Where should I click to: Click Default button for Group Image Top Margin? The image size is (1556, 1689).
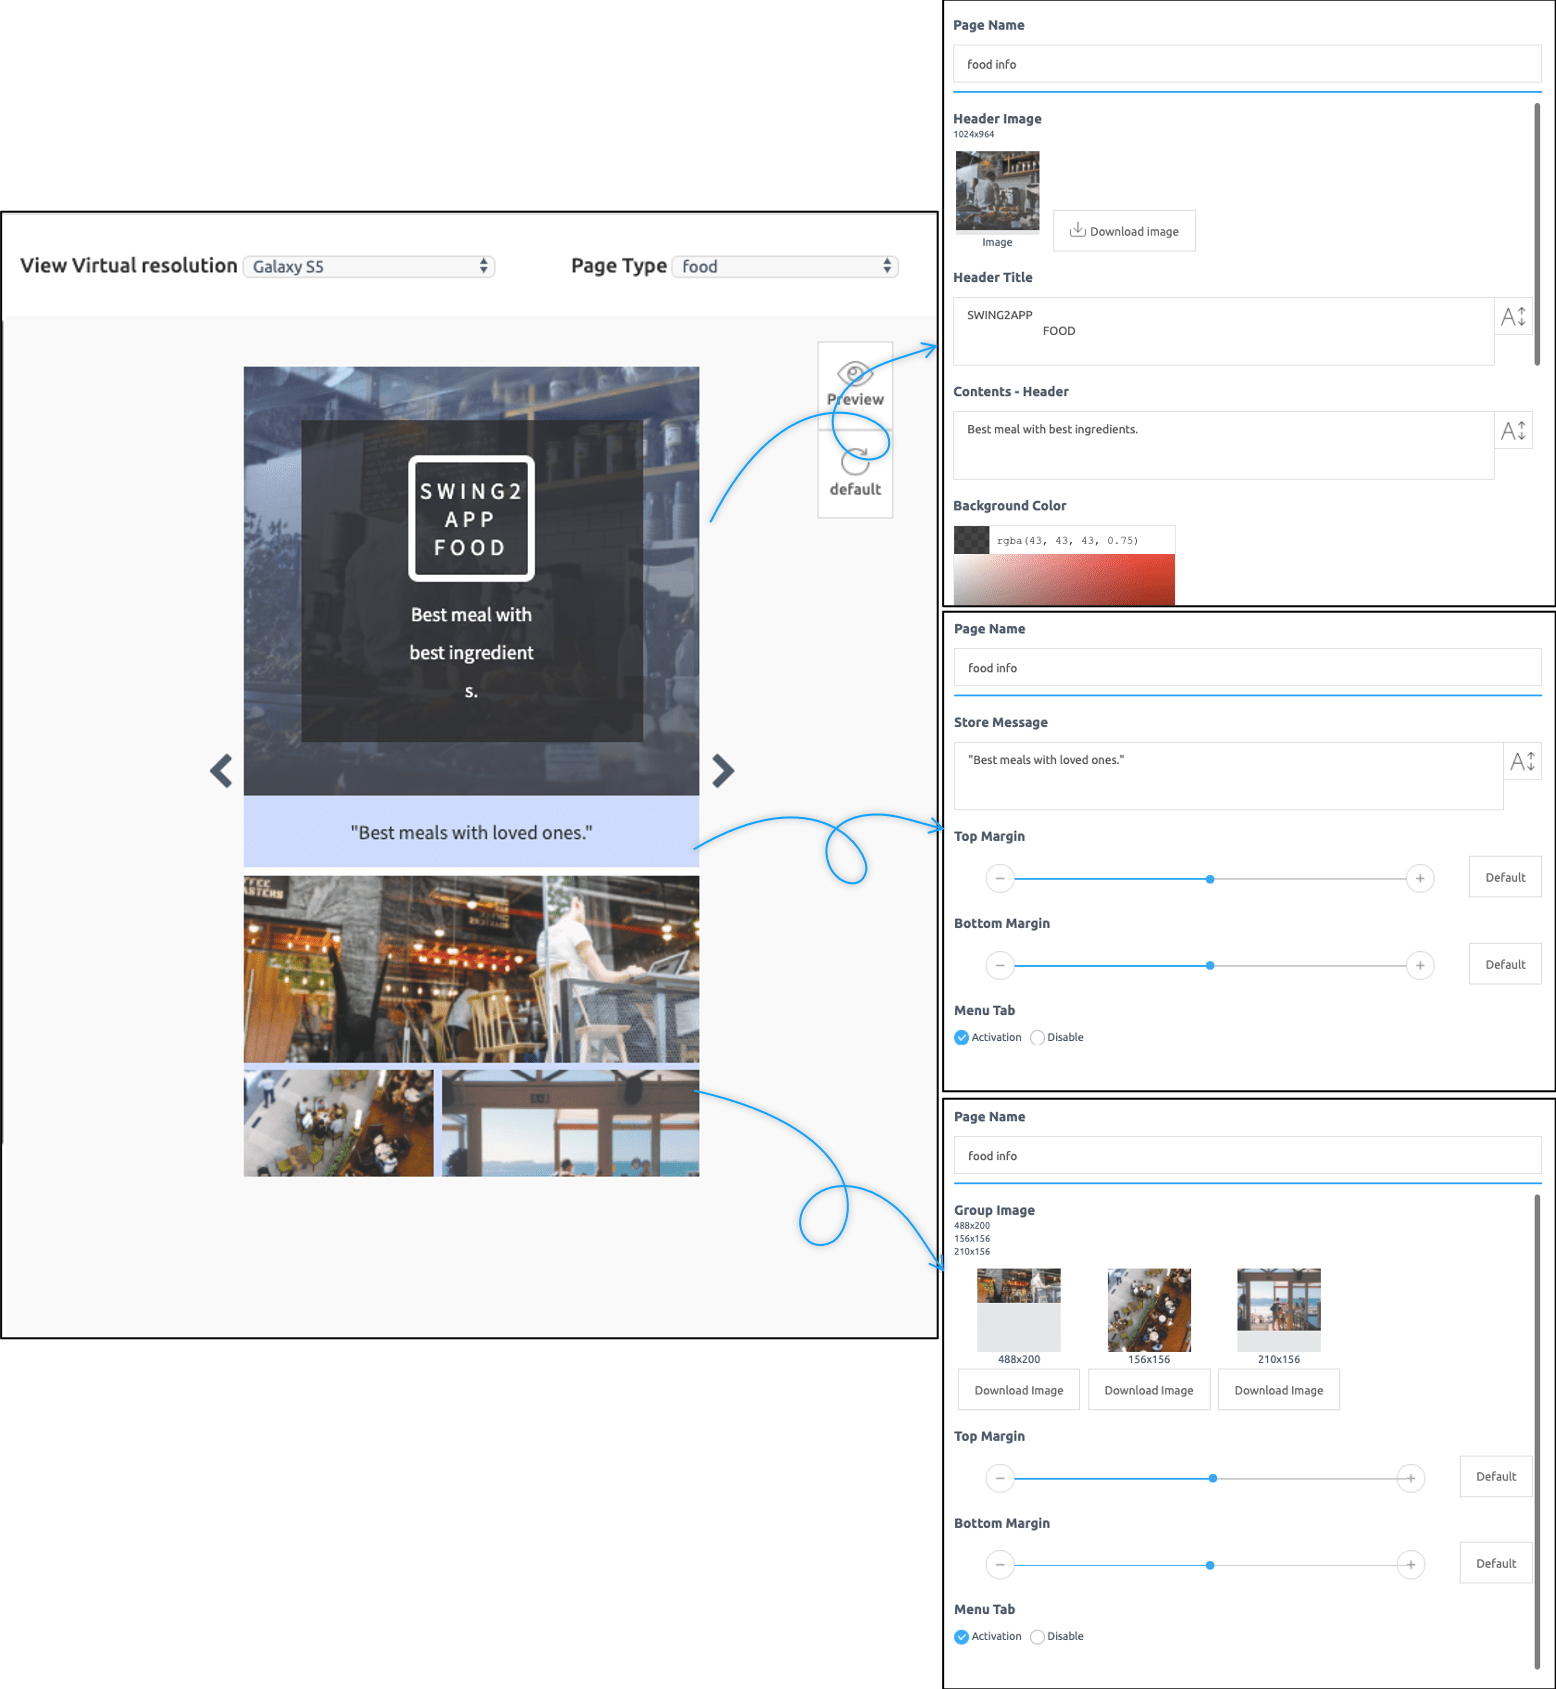pyautogui.click(x=1495, y=1477)
